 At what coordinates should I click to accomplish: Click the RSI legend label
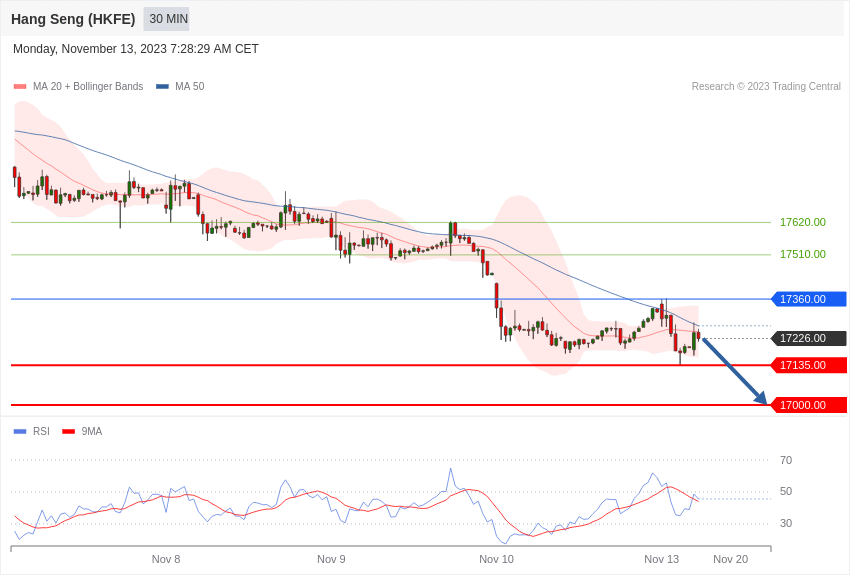(x=41, y=431)
